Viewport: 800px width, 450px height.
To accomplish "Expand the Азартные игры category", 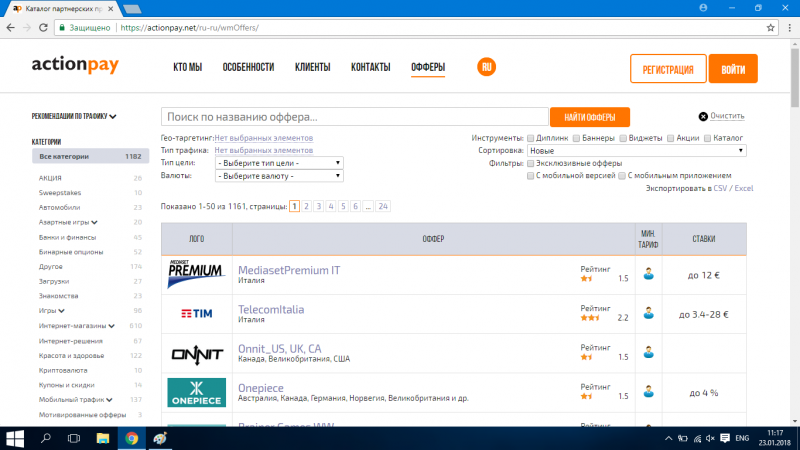I will [68, 222].
